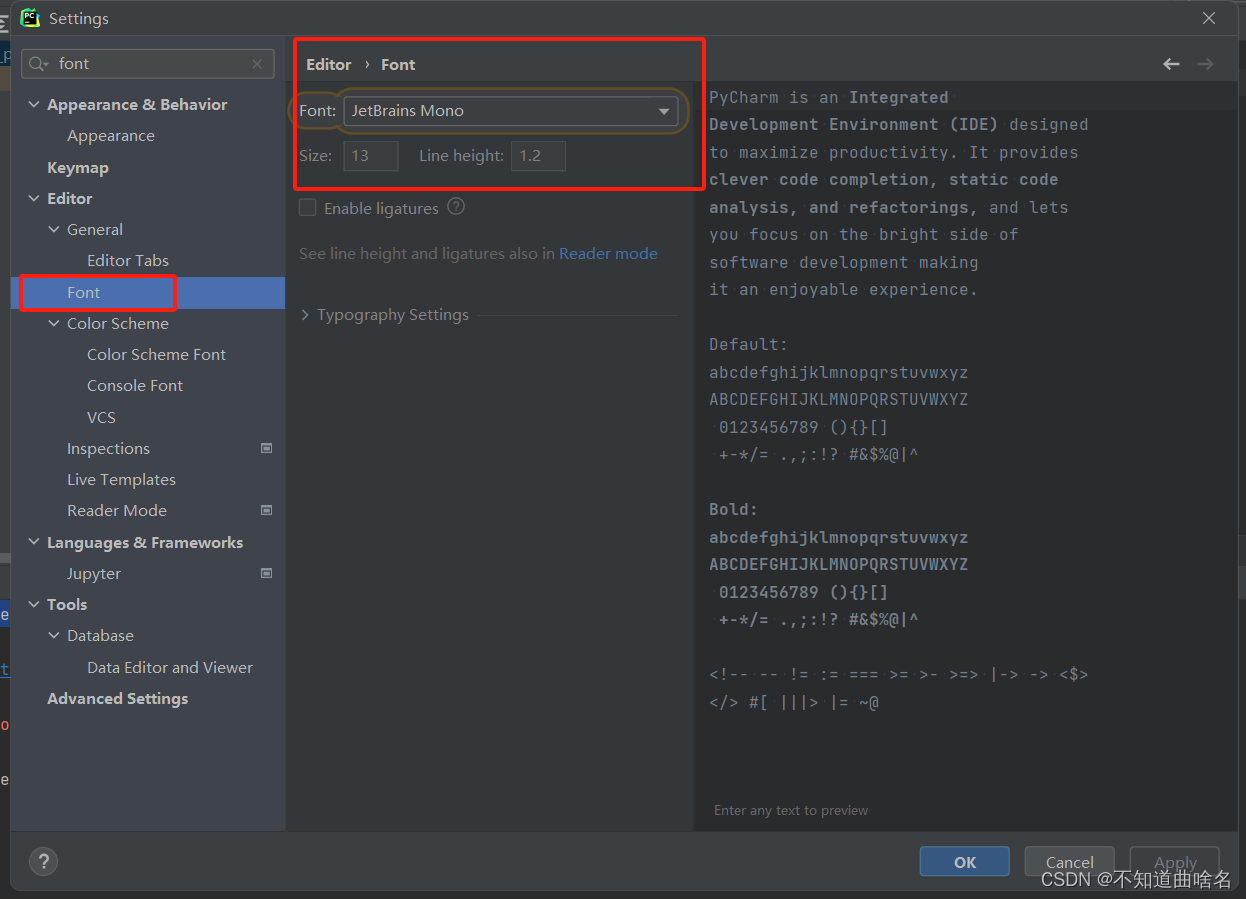Viewport: 1246px width, 899px height.
Task: Collapse the Languages & Frameworks tree node
Action: pyautogui.click(x=34, y=543)
